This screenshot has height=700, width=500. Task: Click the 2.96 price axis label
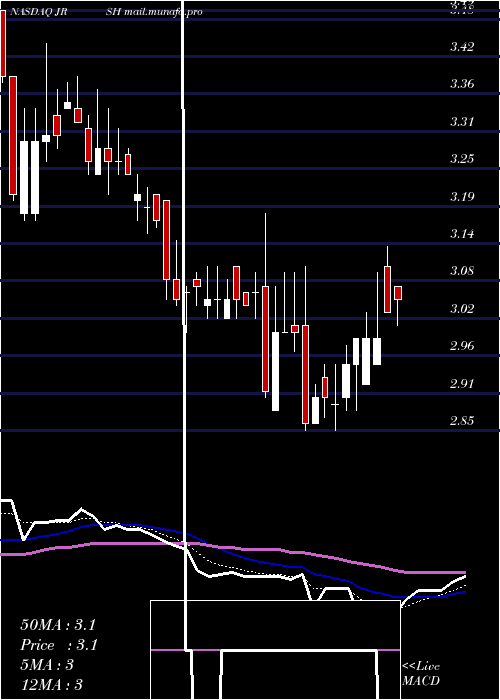[462, 346]
